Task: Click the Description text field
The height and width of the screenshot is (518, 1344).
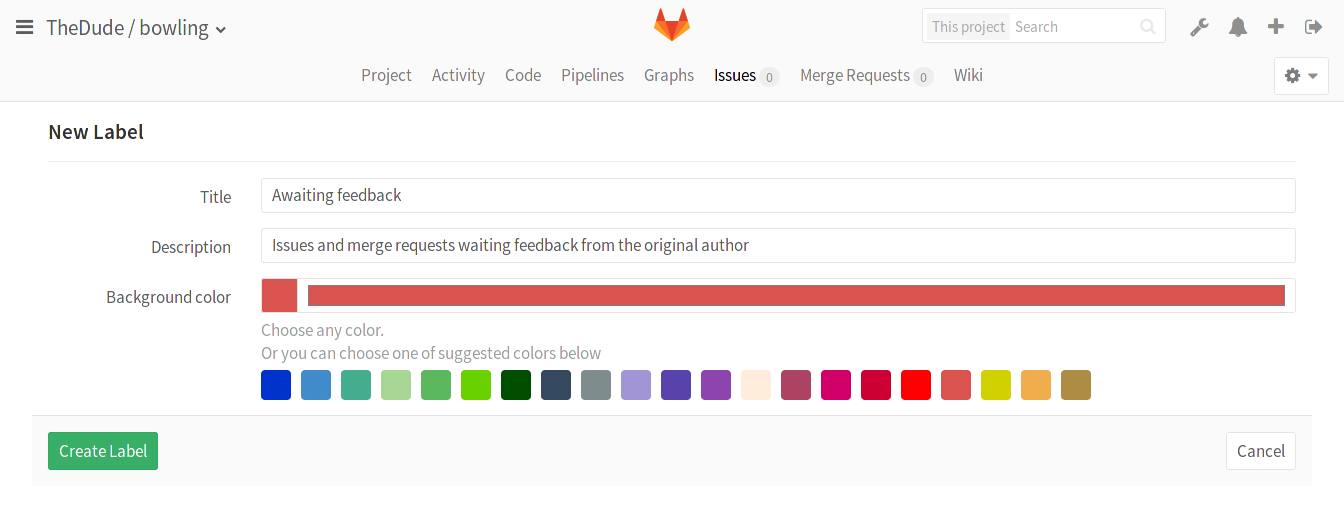Action: [x=778, y=246]
